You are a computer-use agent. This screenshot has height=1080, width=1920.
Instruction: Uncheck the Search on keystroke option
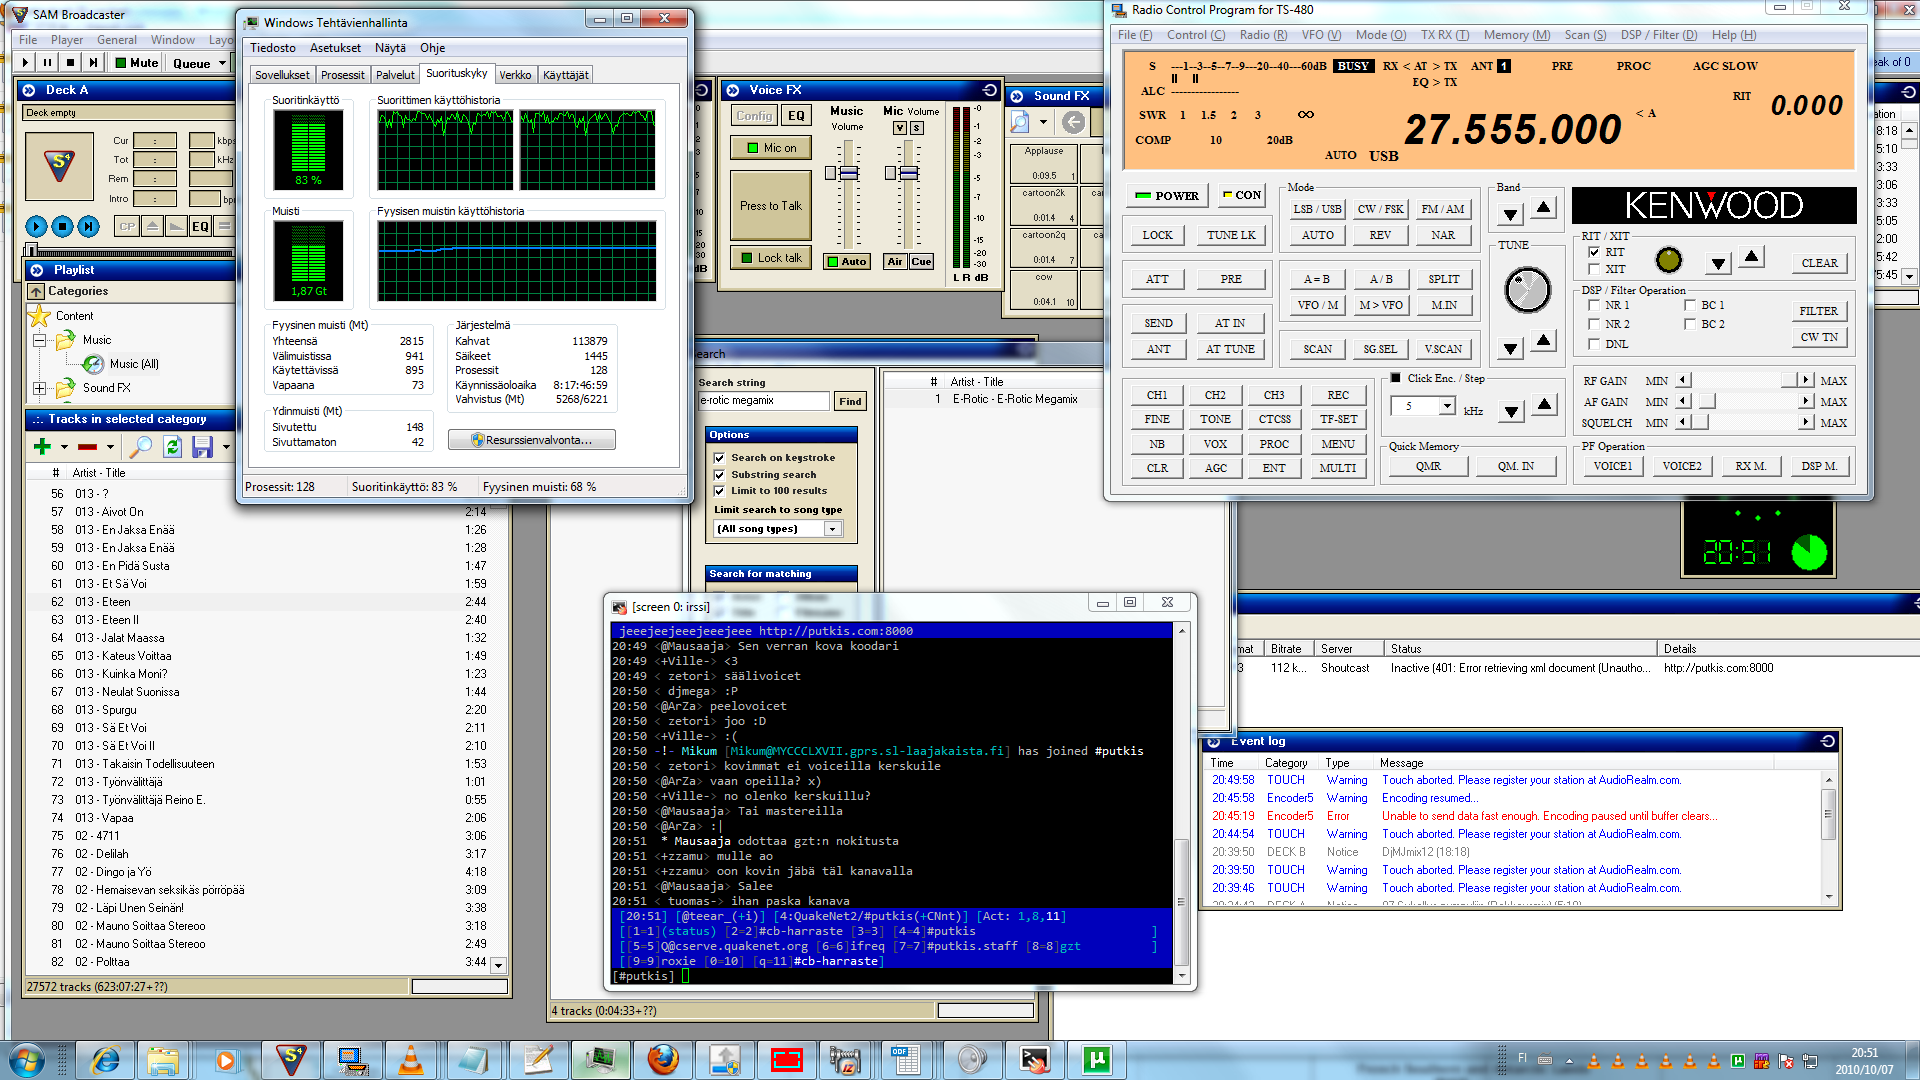pos(719,458)
